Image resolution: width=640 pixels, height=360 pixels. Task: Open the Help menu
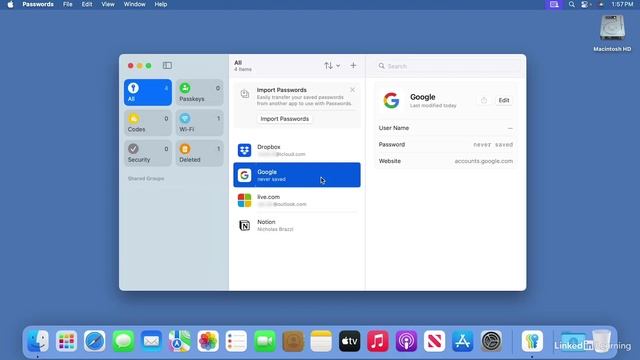160,4
